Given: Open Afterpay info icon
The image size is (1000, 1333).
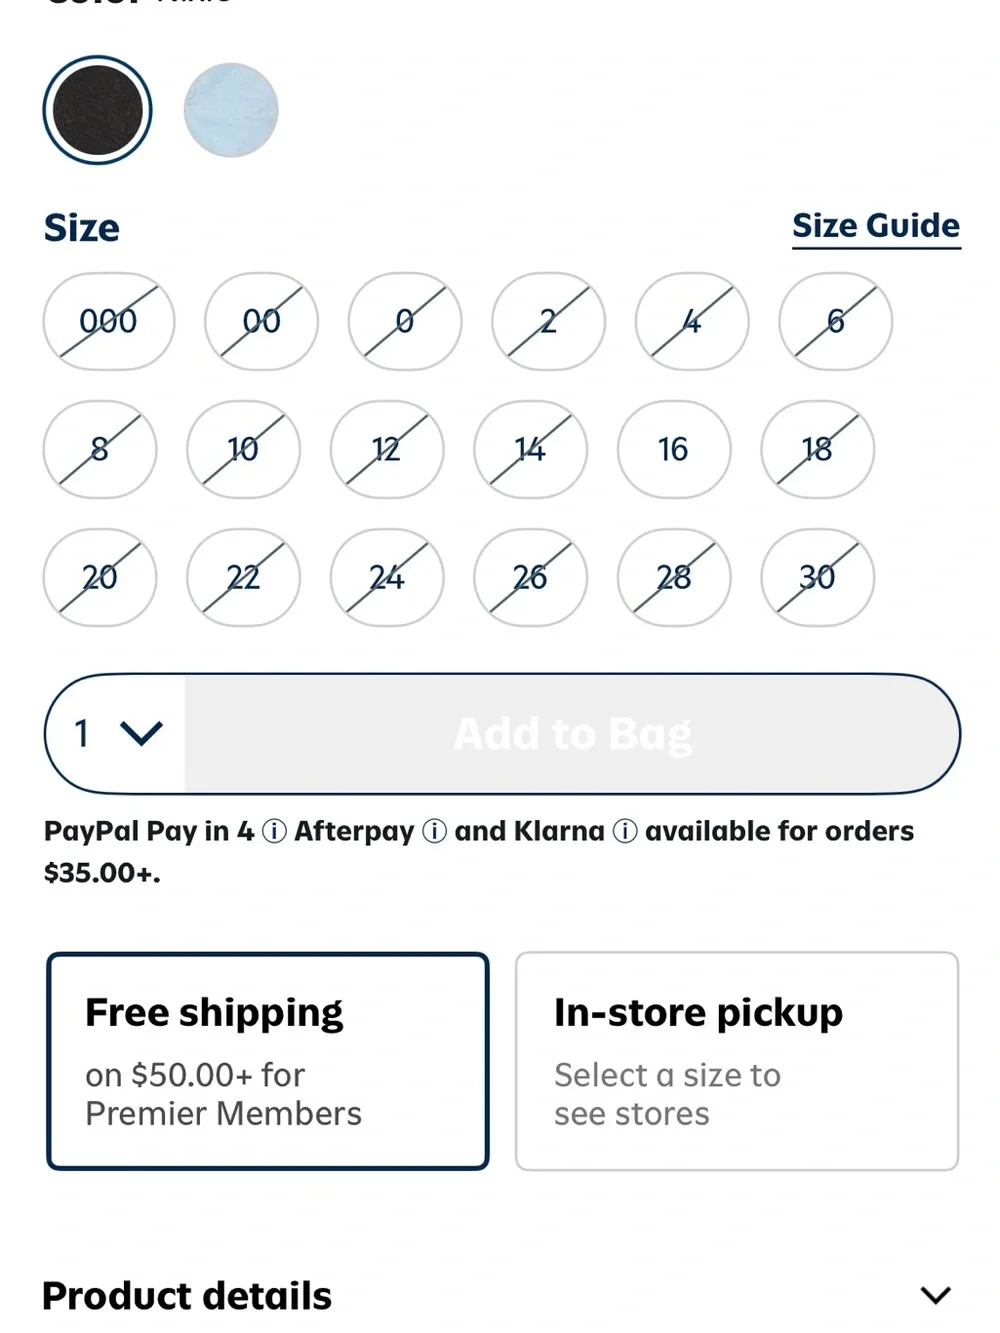Looking at the screenshot, I should [434, 832].
